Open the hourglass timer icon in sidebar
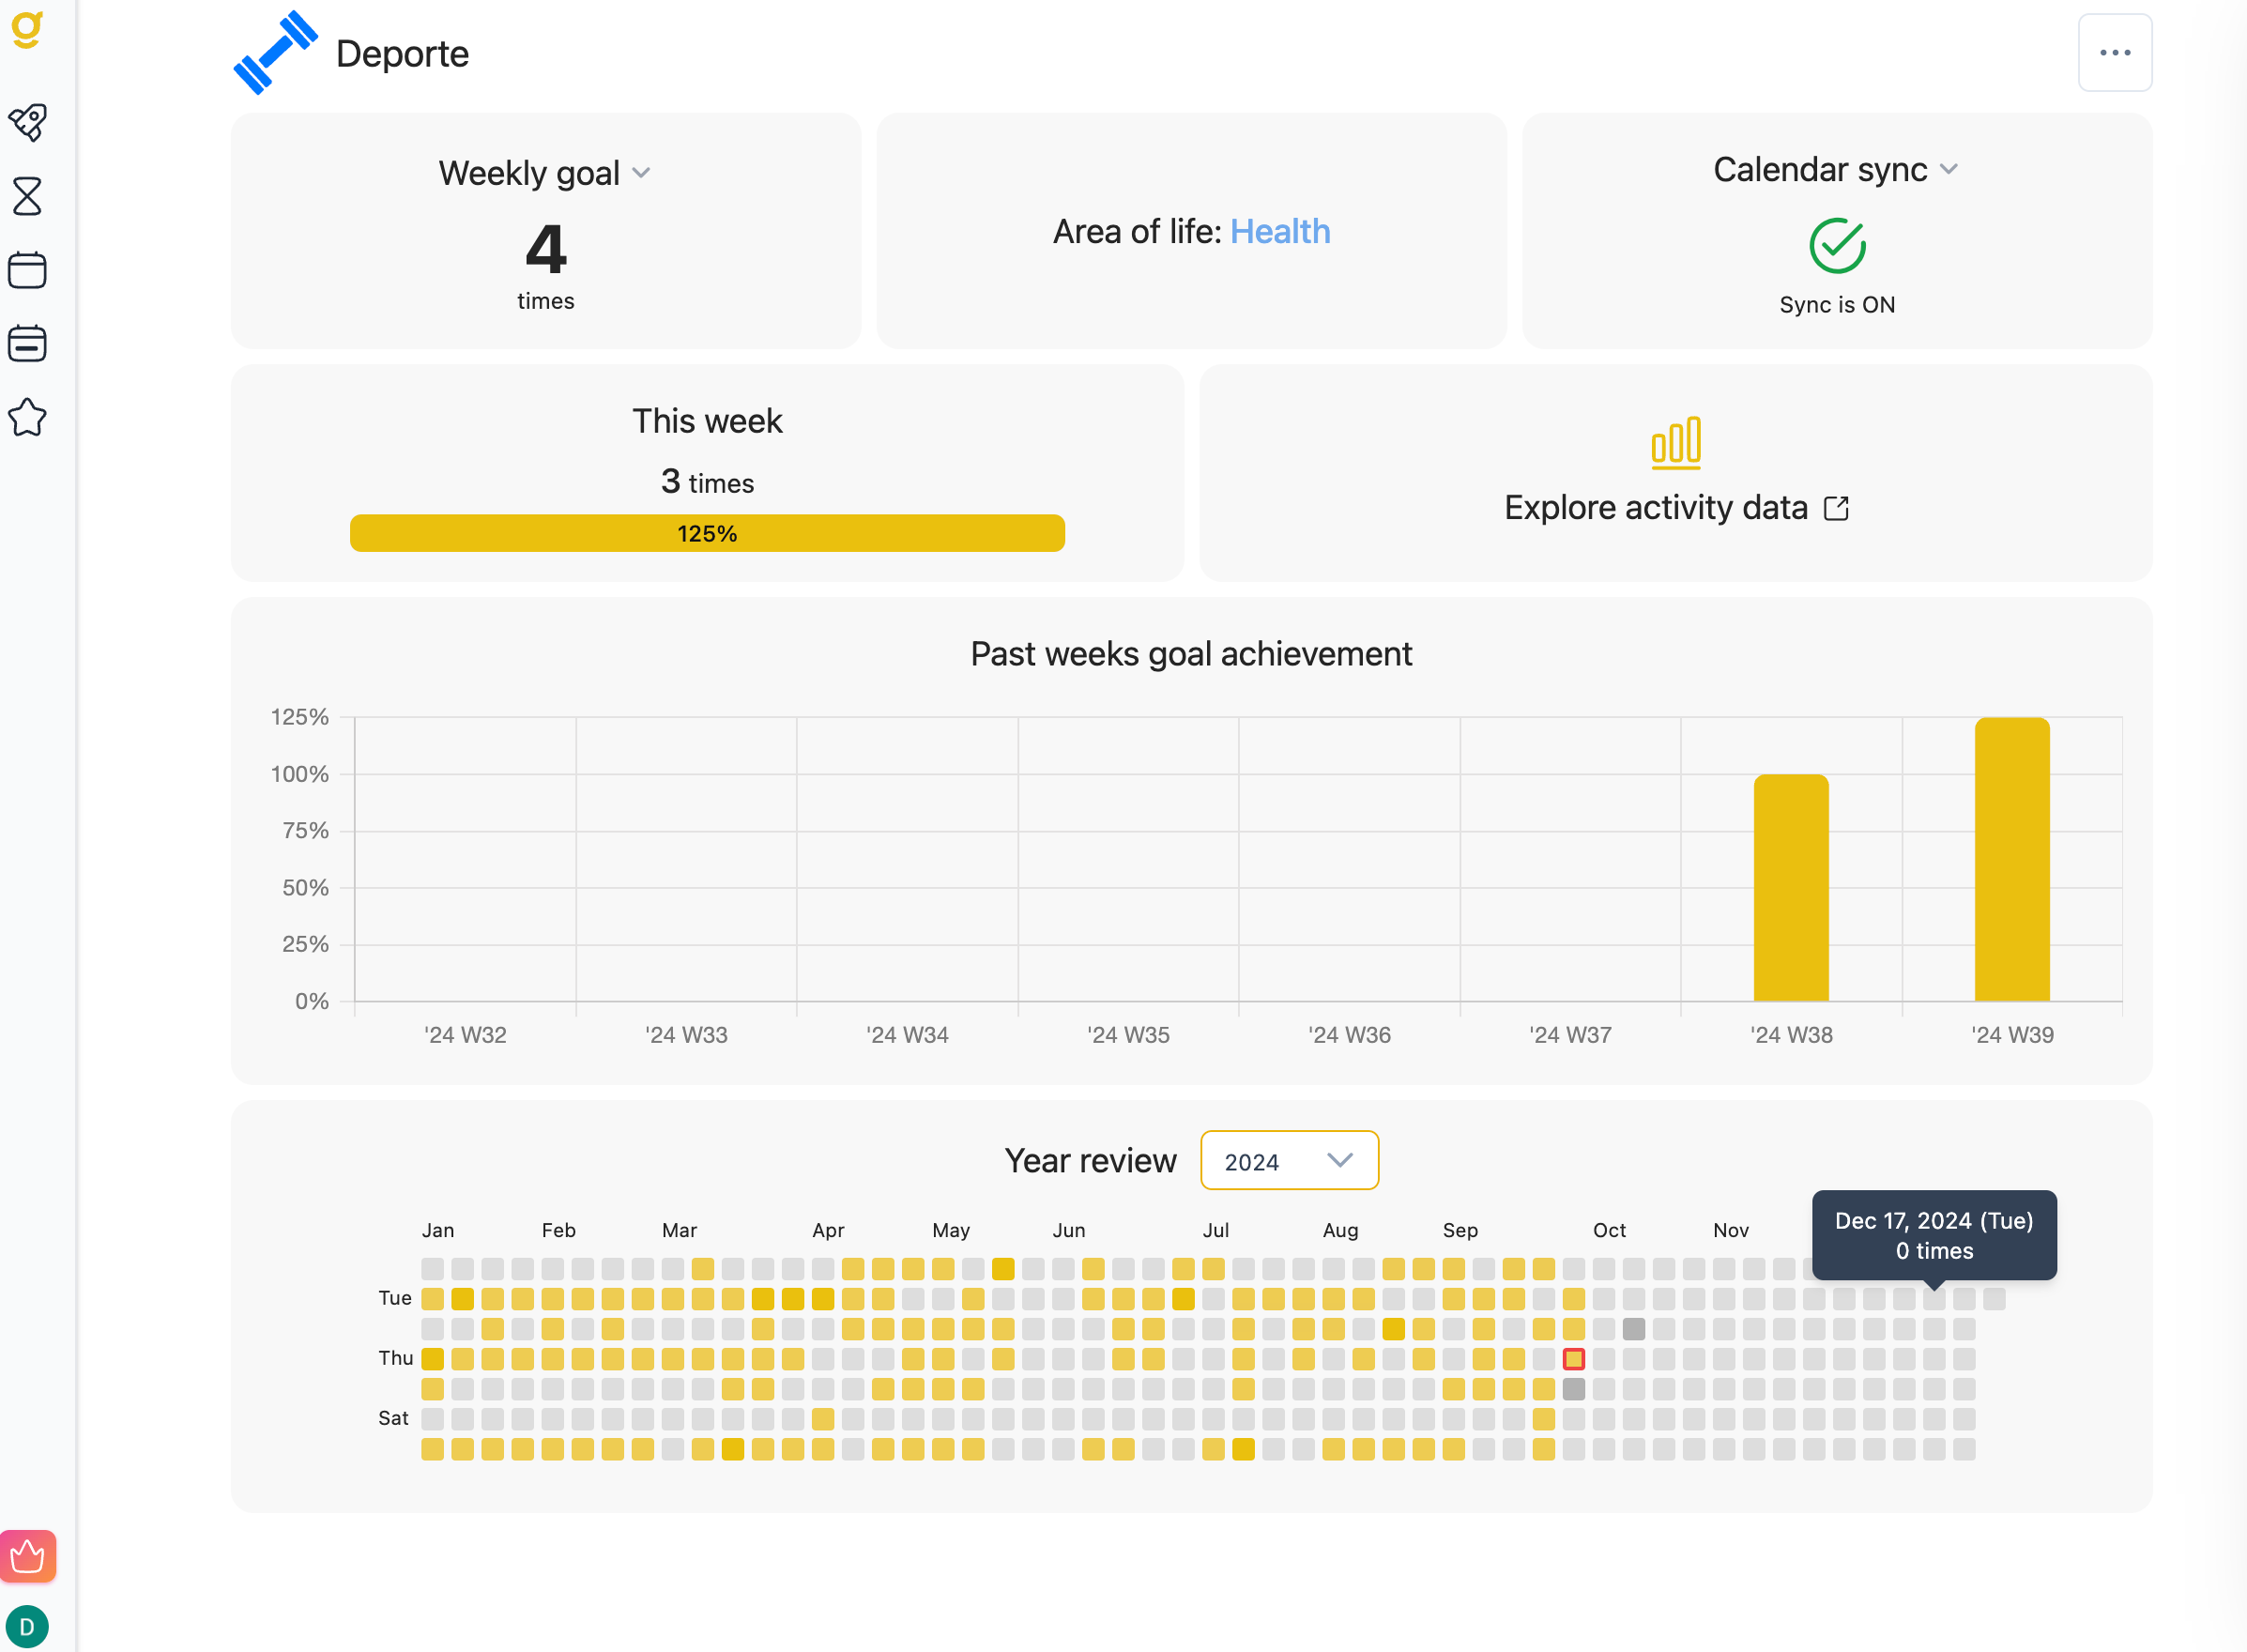Screen dimensions: 2247x1652 (28, 196)
